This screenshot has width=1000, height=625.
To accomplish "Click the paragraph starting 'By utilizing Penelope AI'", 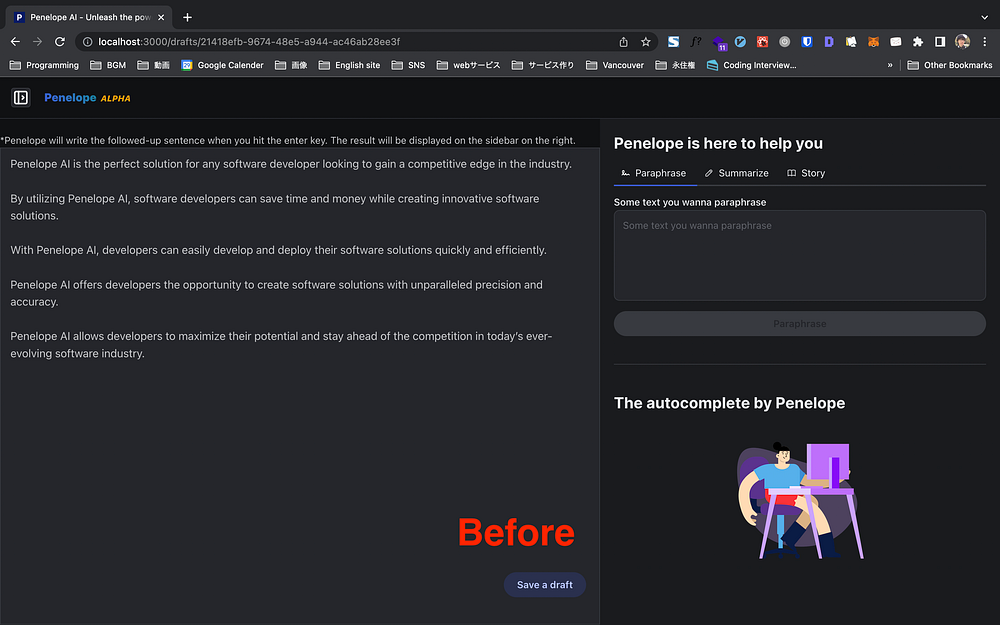I will coord(275,207).
